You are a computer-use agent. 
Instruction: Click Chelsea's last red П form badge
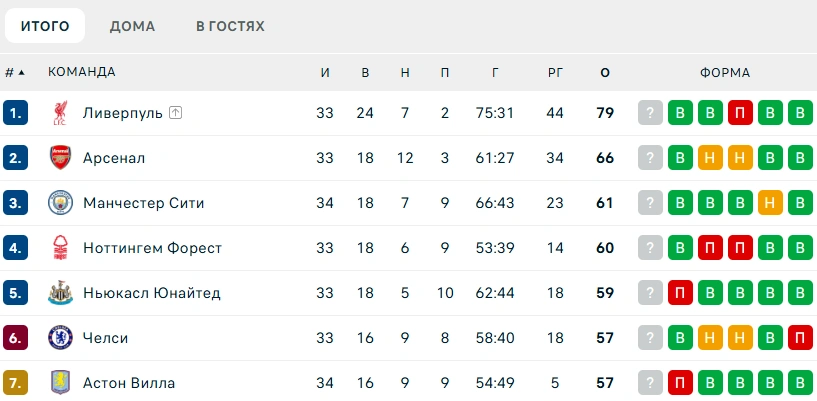[800, 337]
